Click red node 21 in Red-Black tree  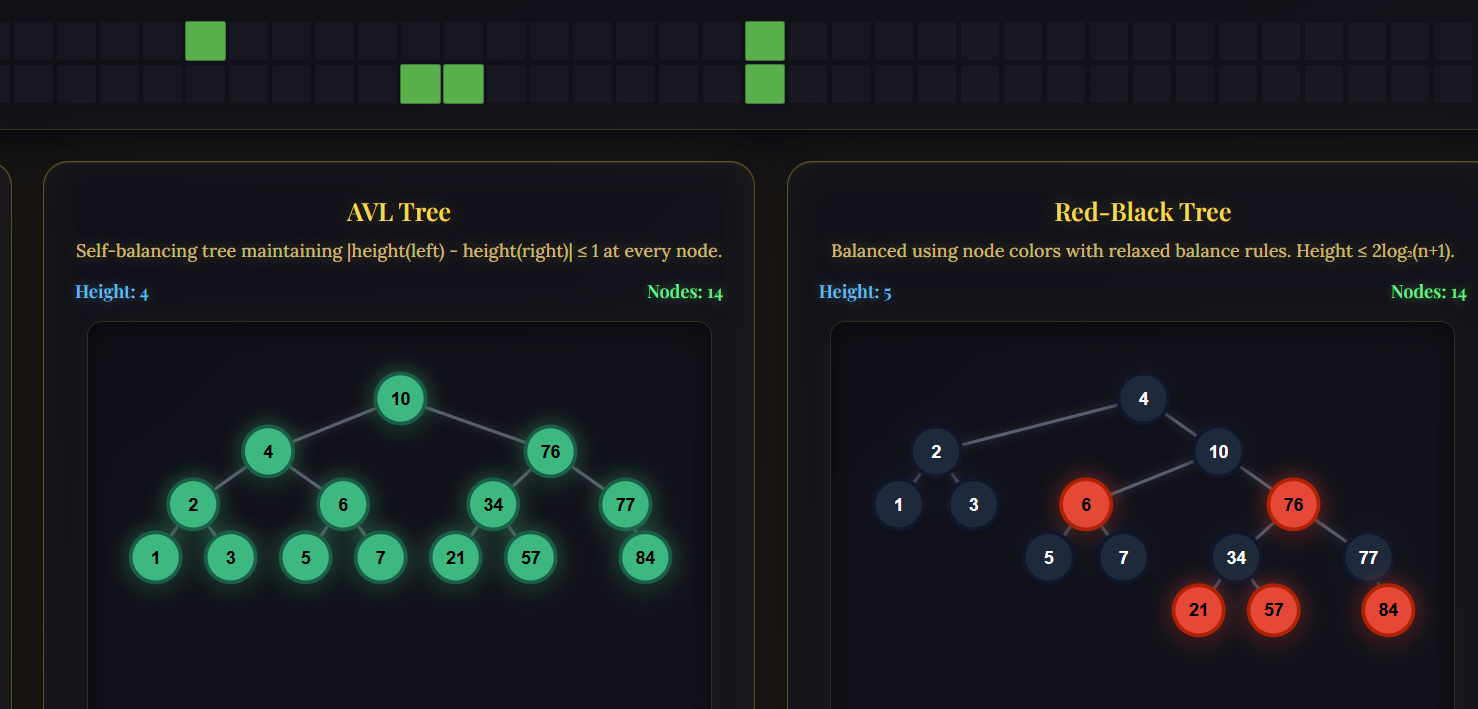1198,610
